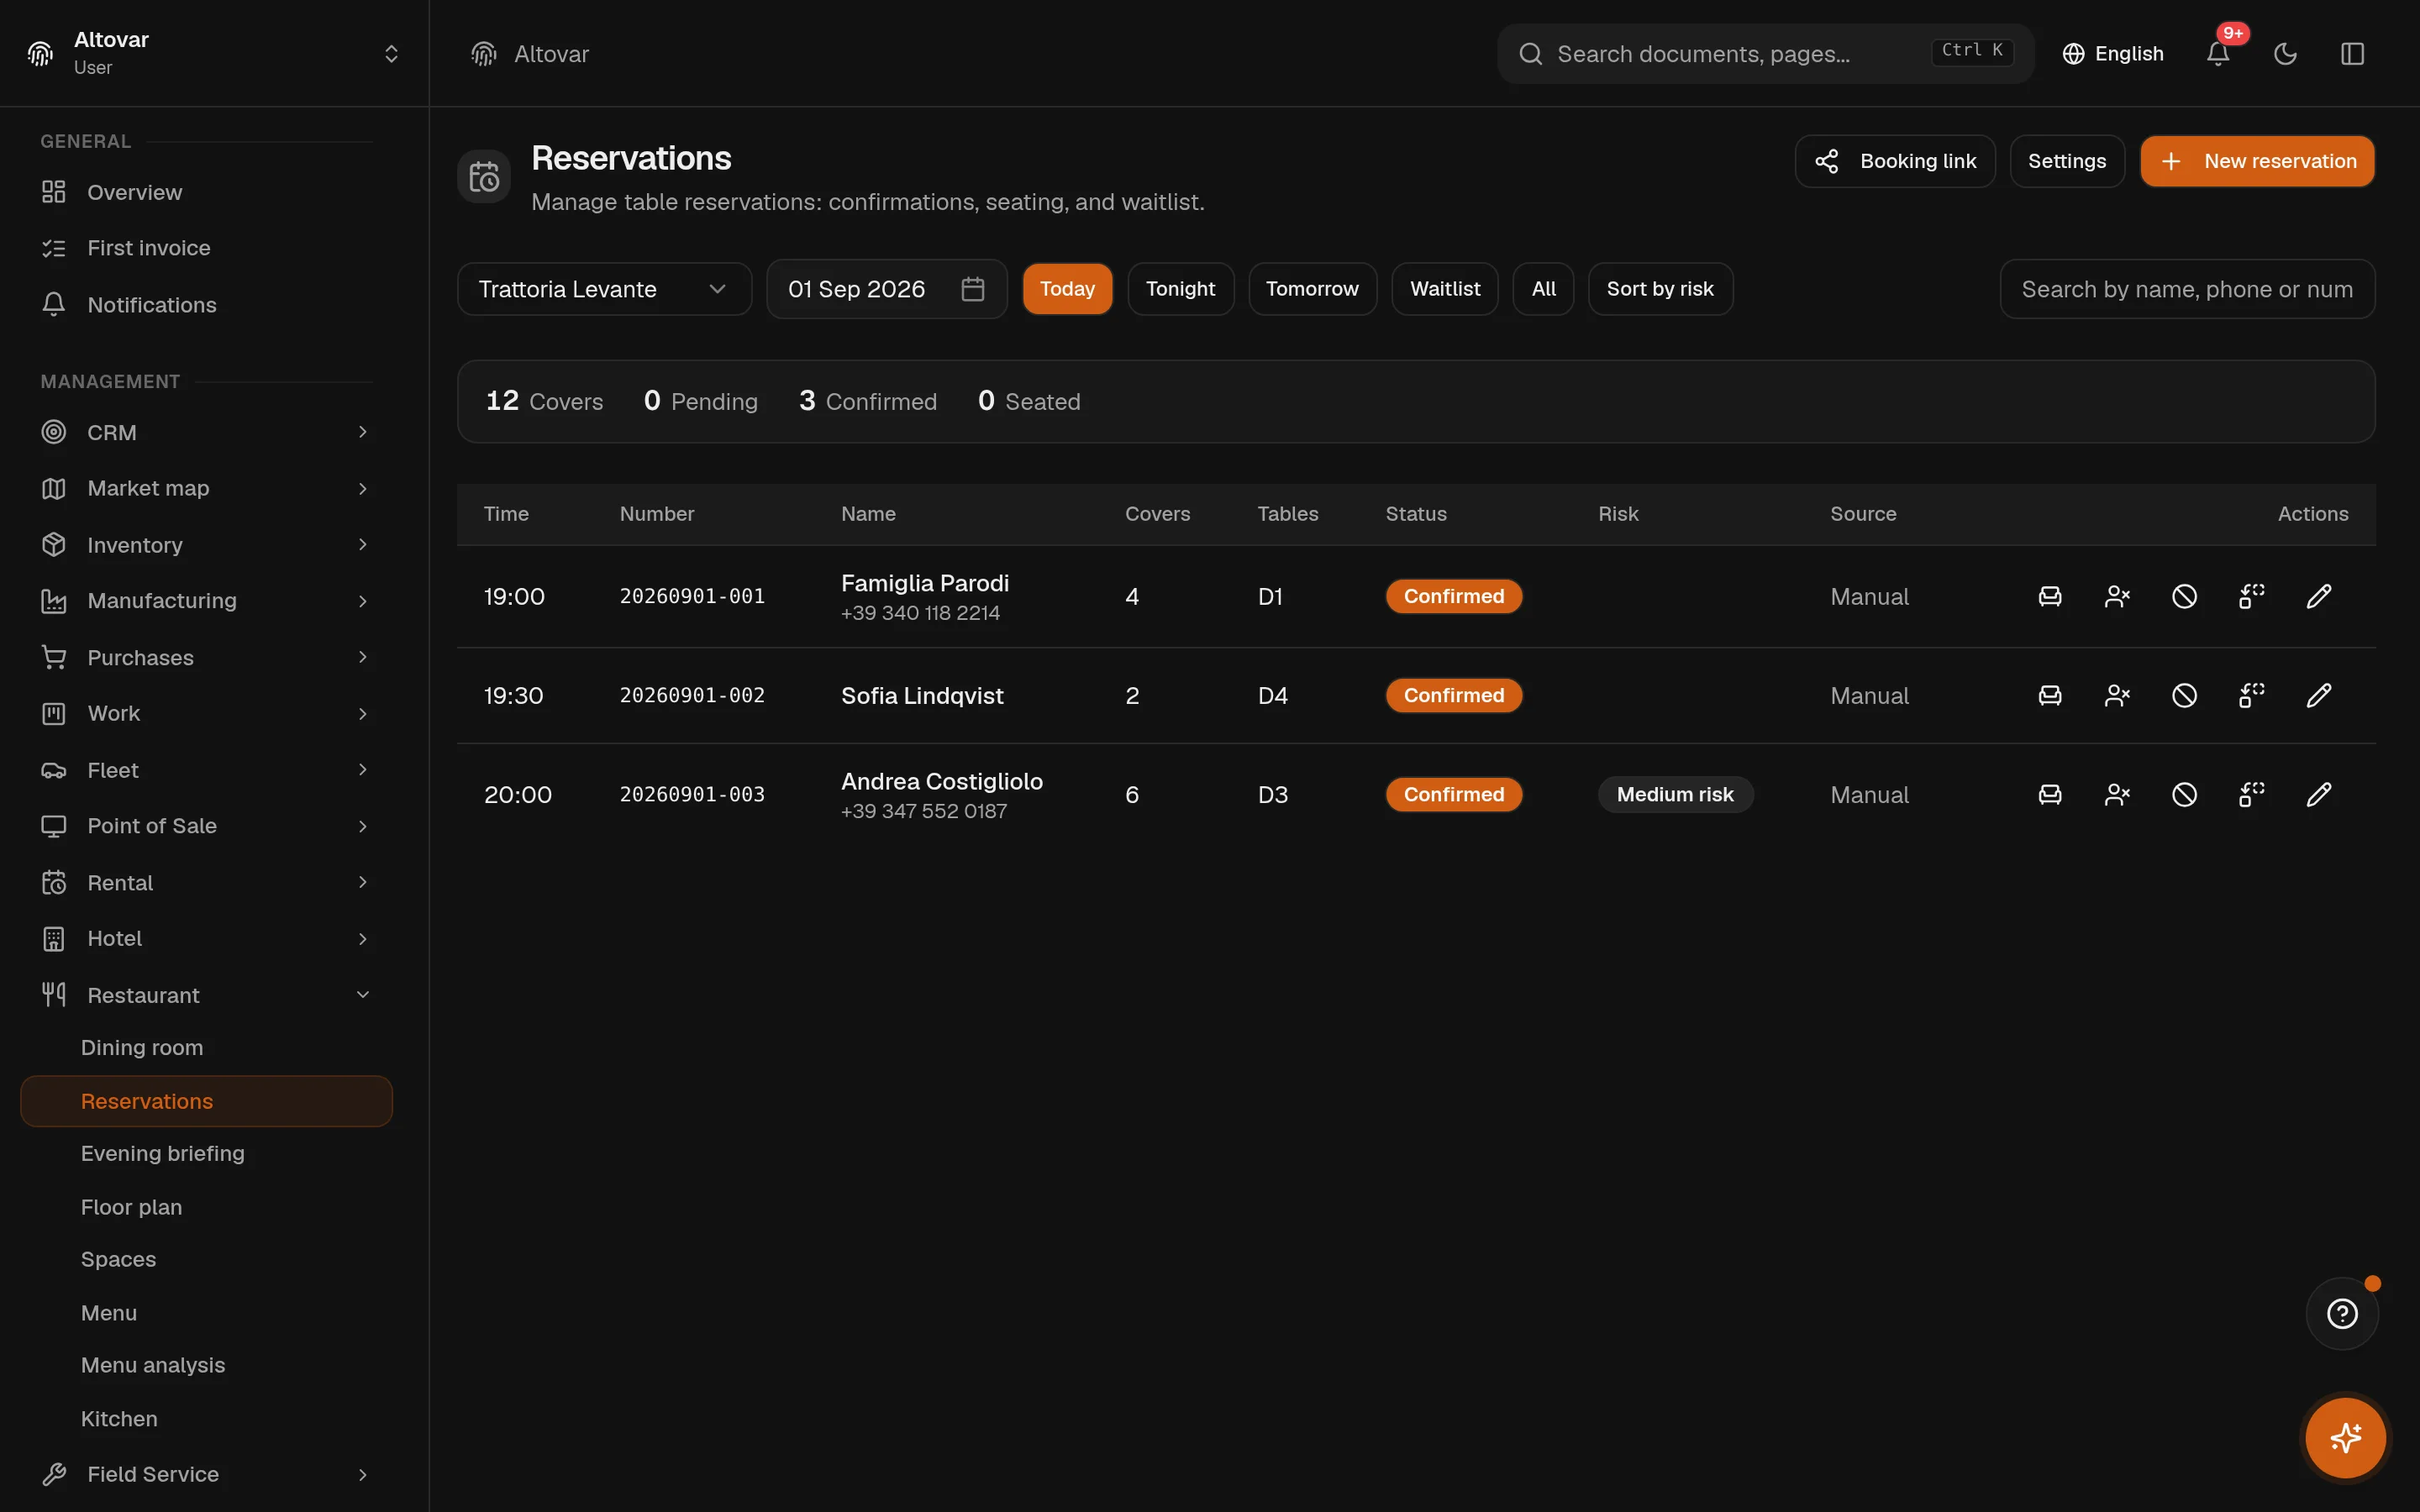The width and height of the screenshot is (2420, 1512).
Task: Toggle the Sort by risk filter
Action: pos(1660,289)
